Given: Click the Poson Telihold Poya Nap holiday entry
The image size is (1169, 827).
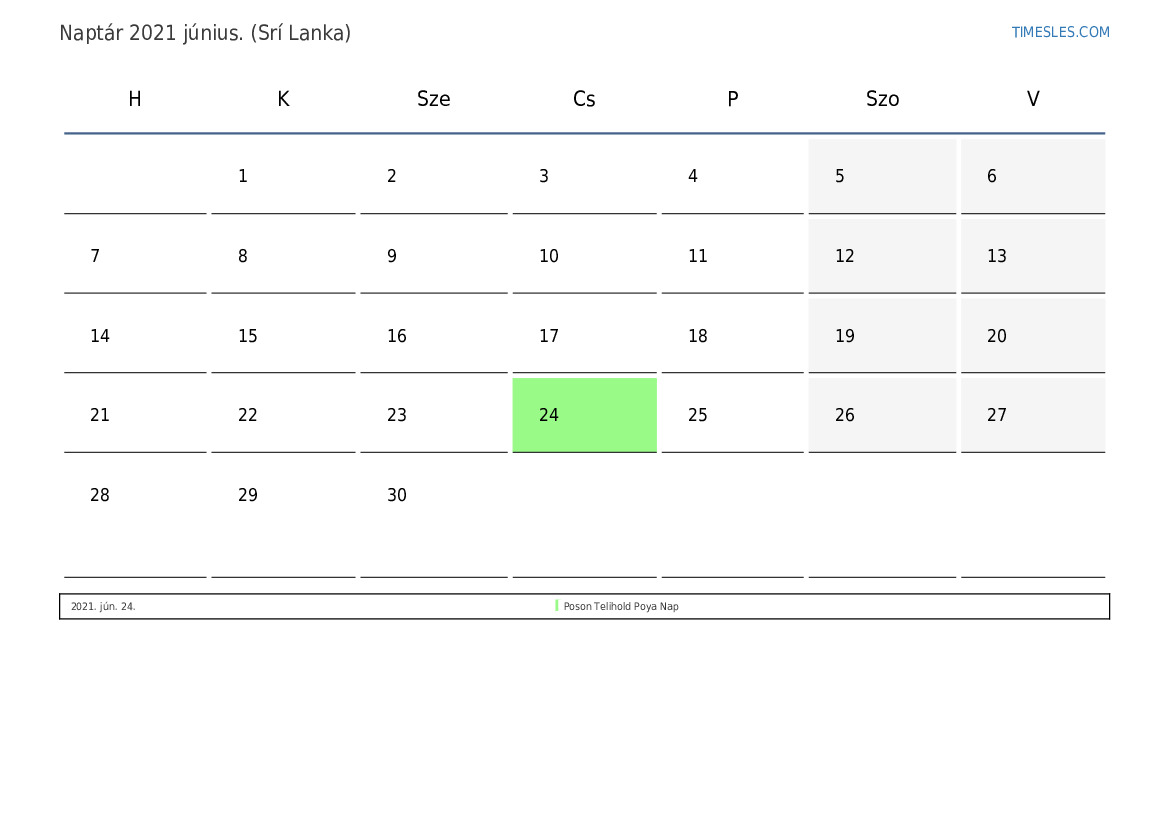Looking at the screenshot, I should click(621, 606).
